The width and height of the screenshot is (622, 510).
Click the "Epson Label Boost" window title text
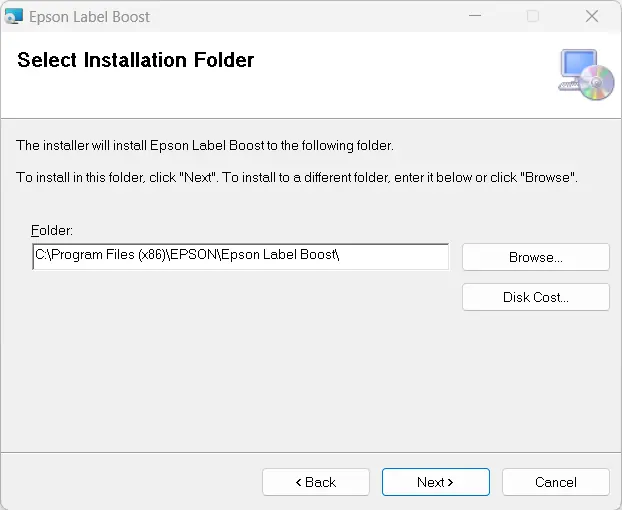pos(89,17)
